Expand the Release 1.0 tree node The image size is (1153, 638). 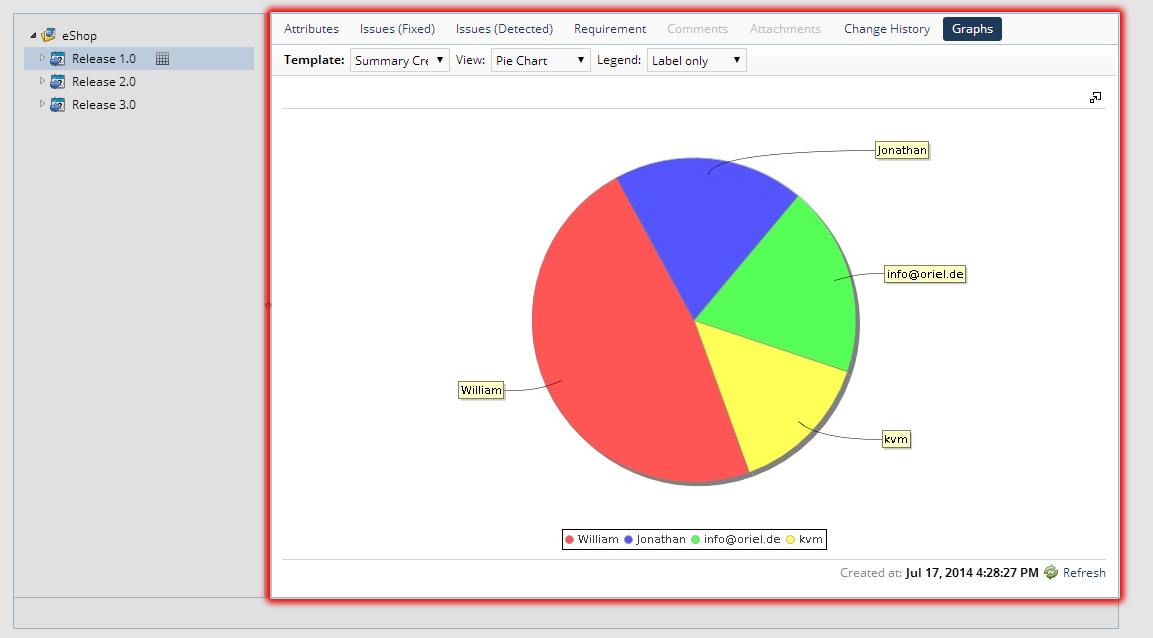pos(42,58)
